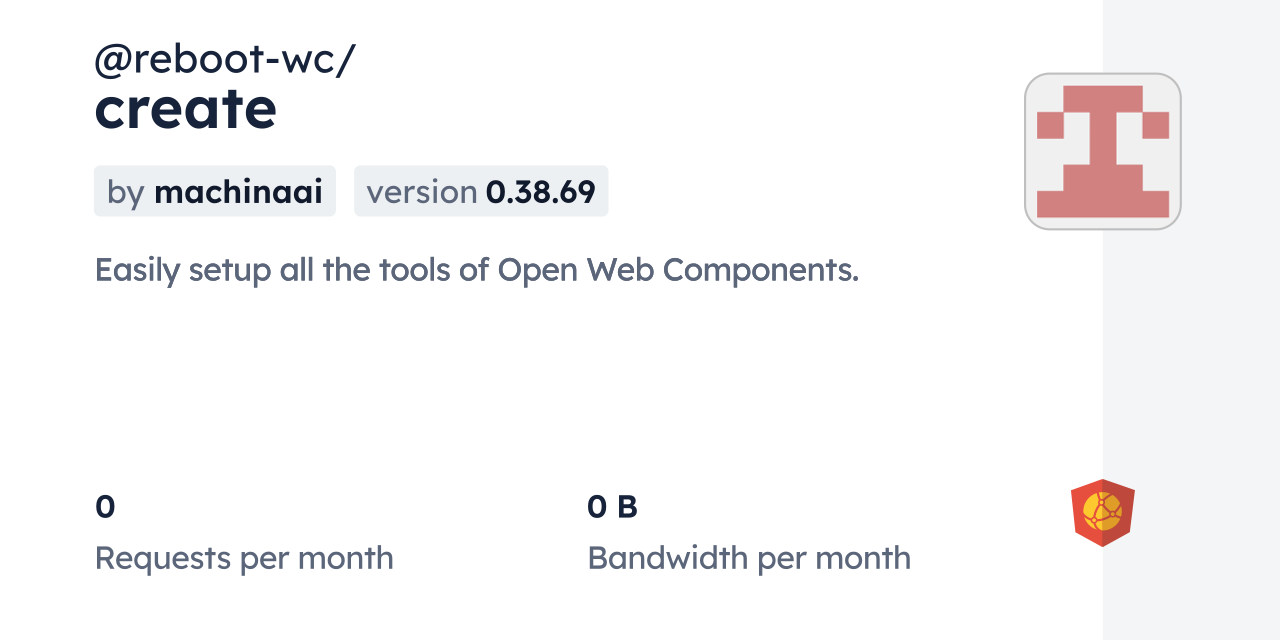Select the @reboot-wc/ scope text
The height and width of the screenshot is (640, 1280).
[224, 60]
